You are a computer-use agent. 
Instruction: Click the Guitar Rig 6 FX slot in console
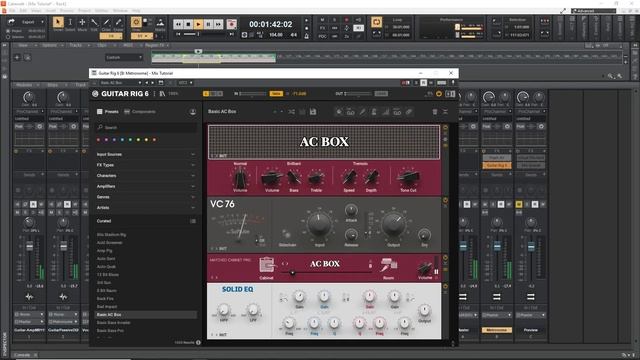click(496, 165)
